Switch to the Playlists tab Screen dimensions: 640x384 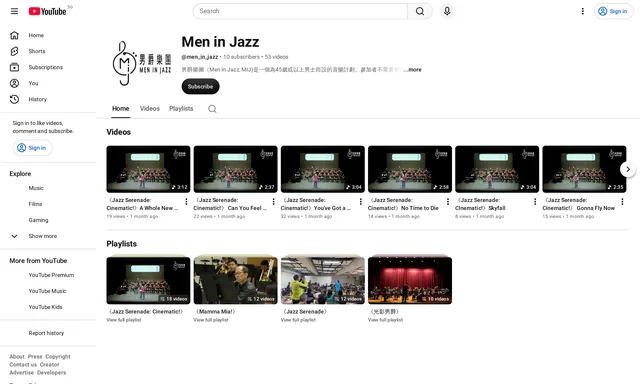point(181,109)
